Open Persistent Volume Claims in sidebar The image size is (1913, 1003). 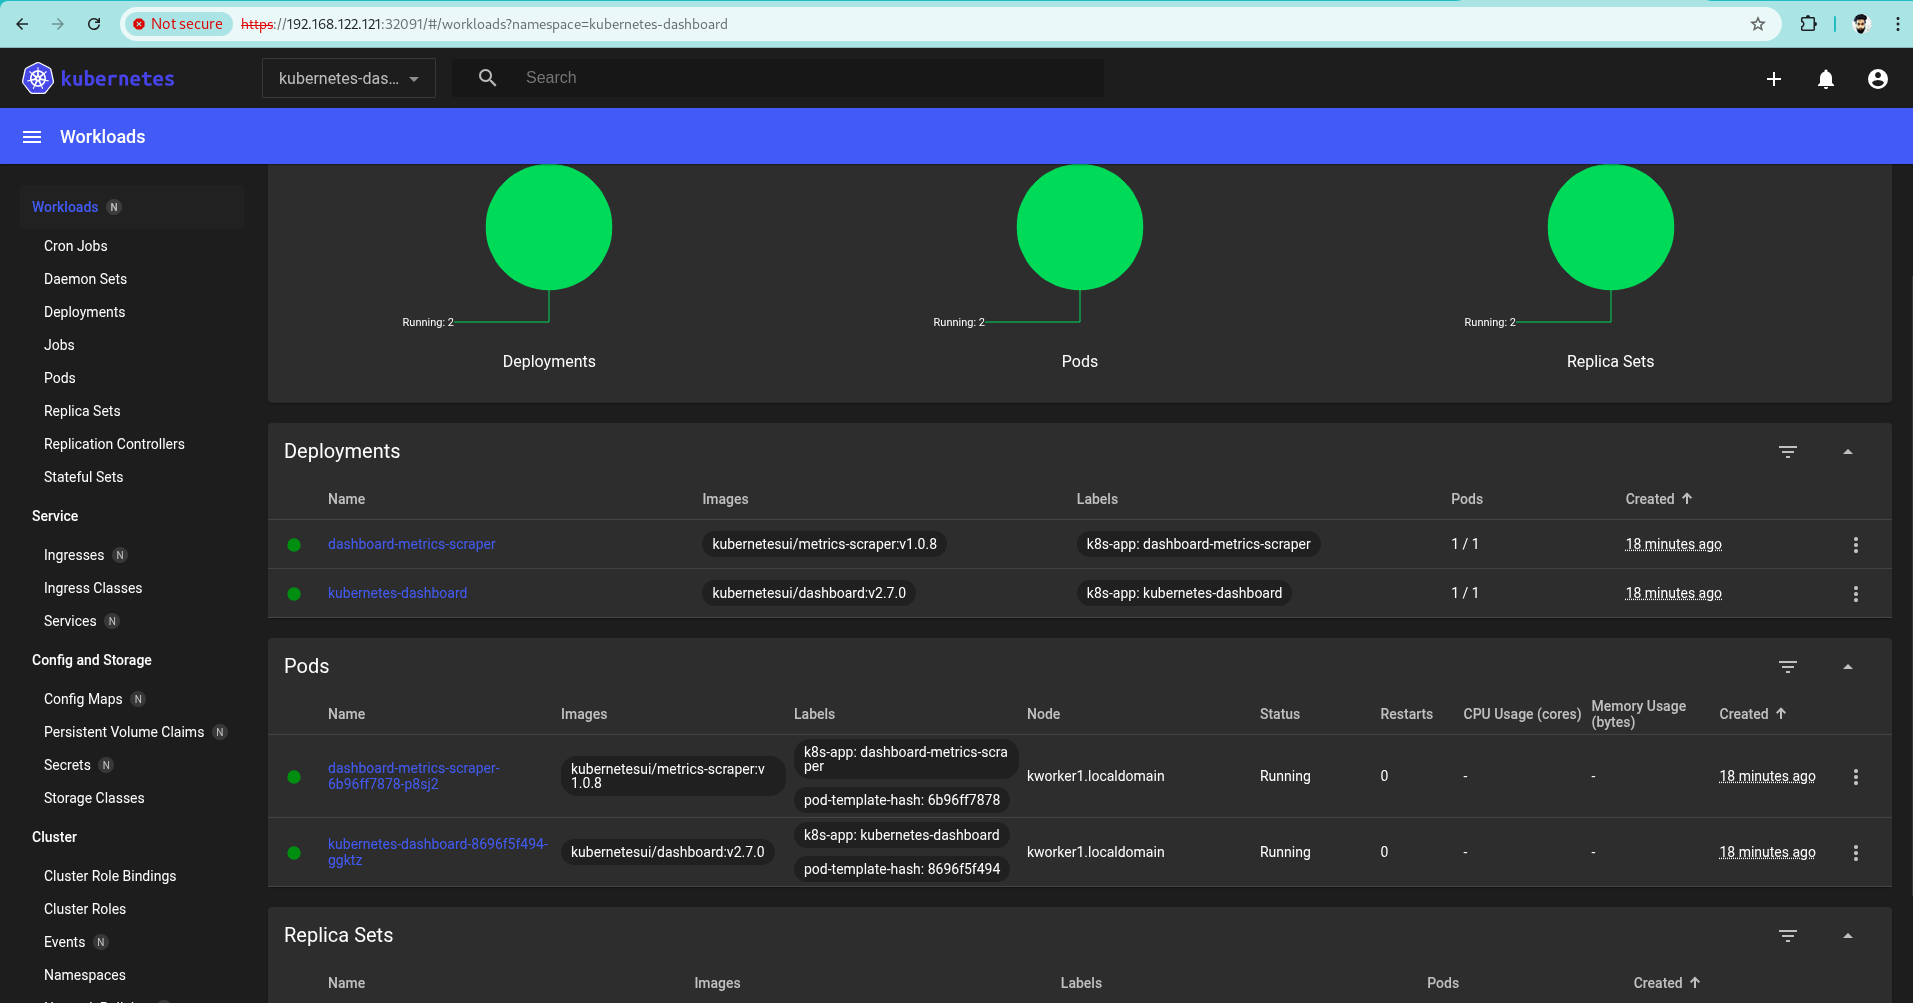124,732
